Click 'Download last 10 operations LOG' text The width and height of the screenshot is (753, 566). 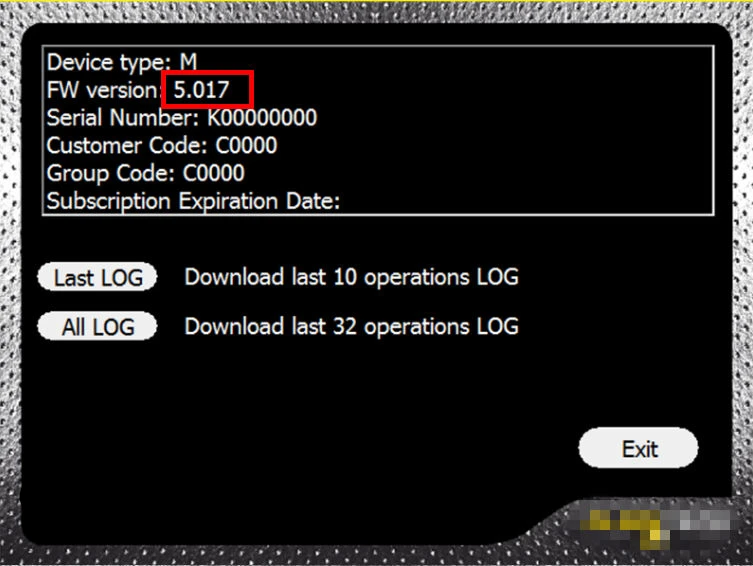[352, 277]
